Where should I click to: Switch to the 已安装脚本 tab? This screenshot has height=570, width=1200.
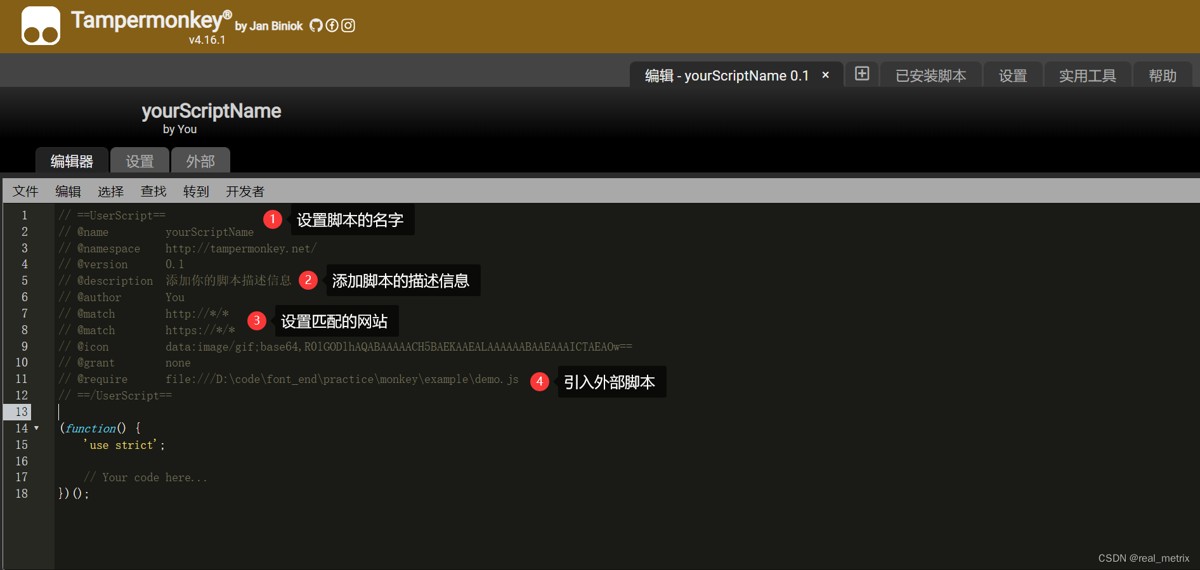(930, 75)
